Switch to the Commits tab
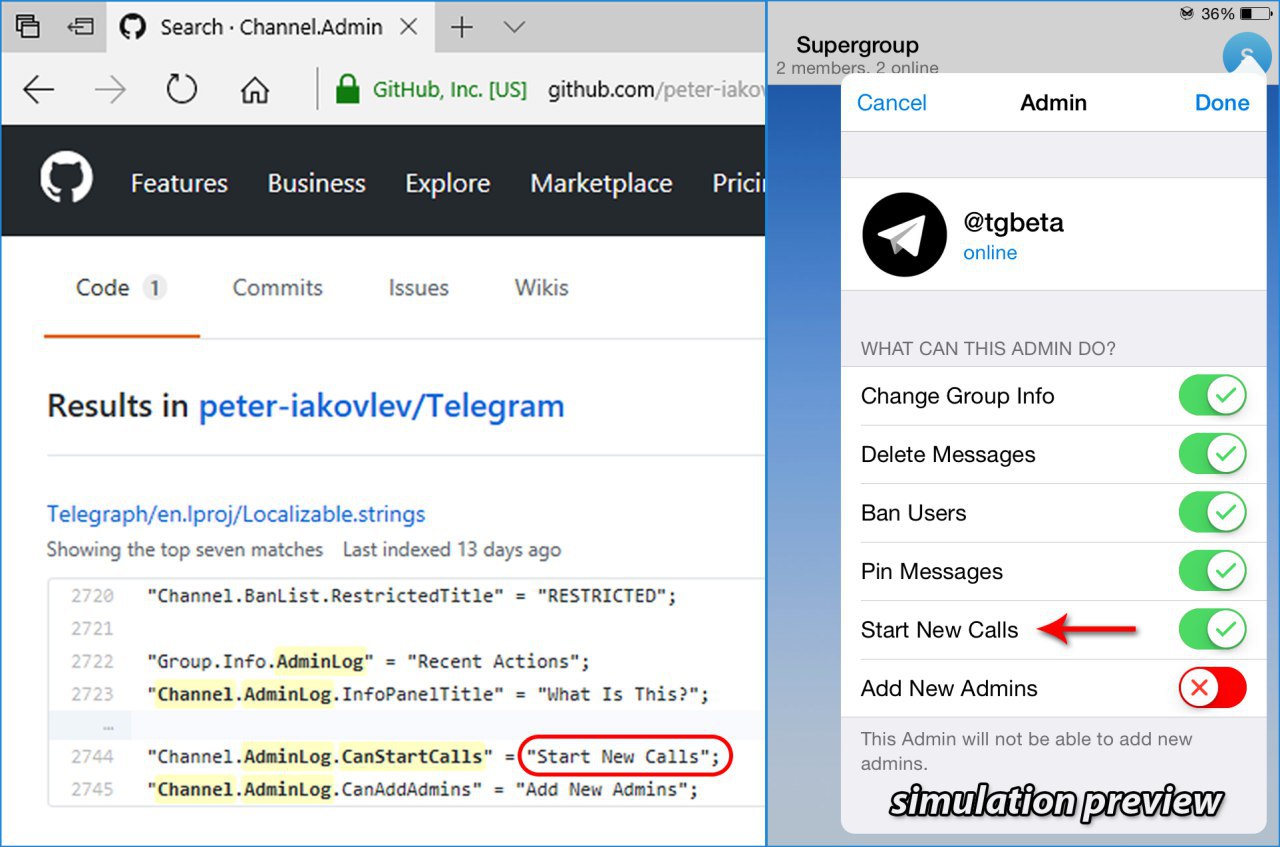The height and width of the screenshot is (847, 1280). coord(277,288)
